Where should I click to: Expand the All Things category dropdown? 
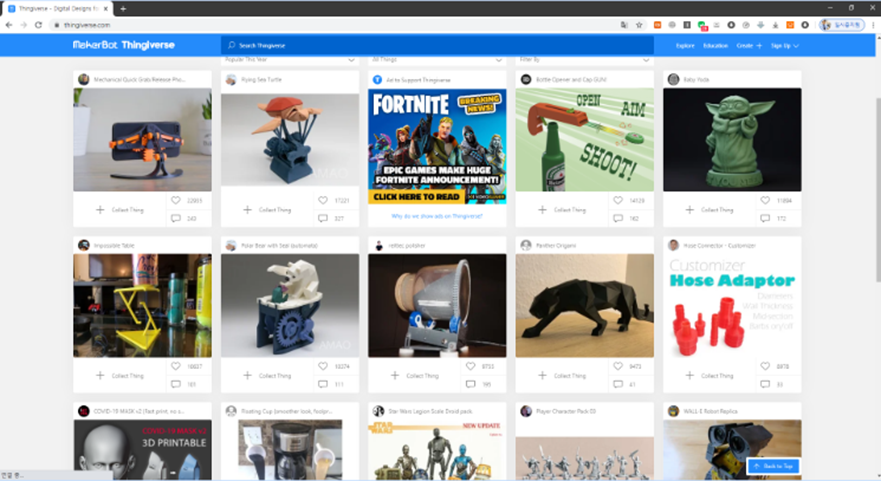tap(437, 60)
